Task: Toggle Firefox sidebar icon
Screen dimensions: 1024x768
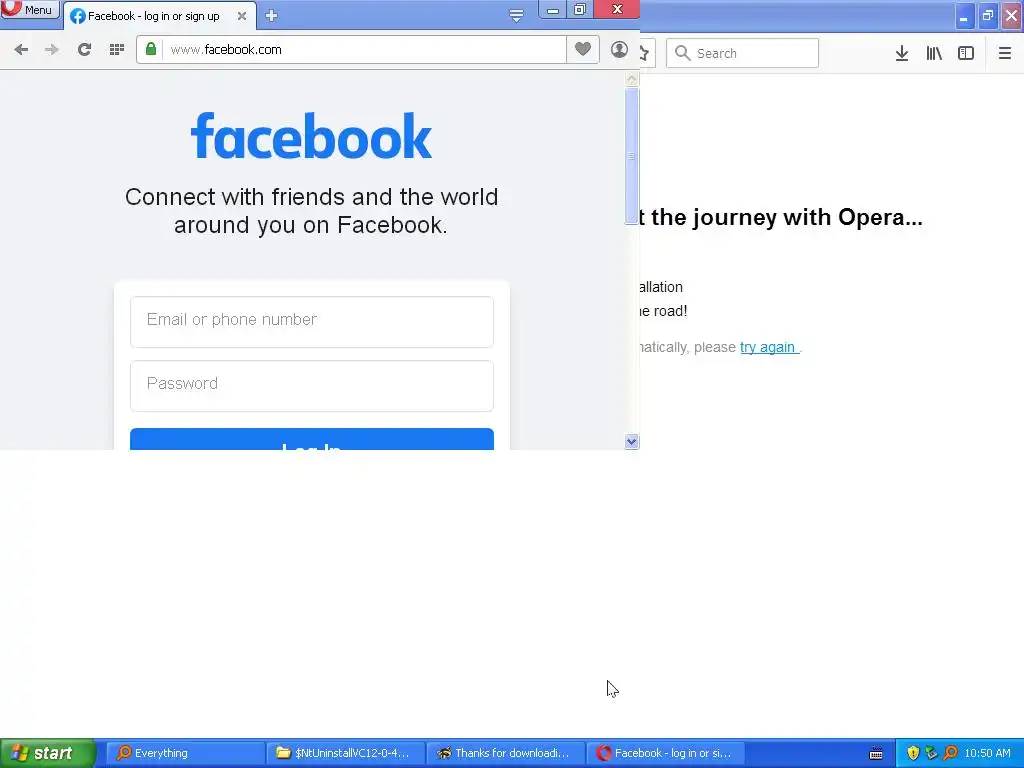Action: (x=966, y=54)
